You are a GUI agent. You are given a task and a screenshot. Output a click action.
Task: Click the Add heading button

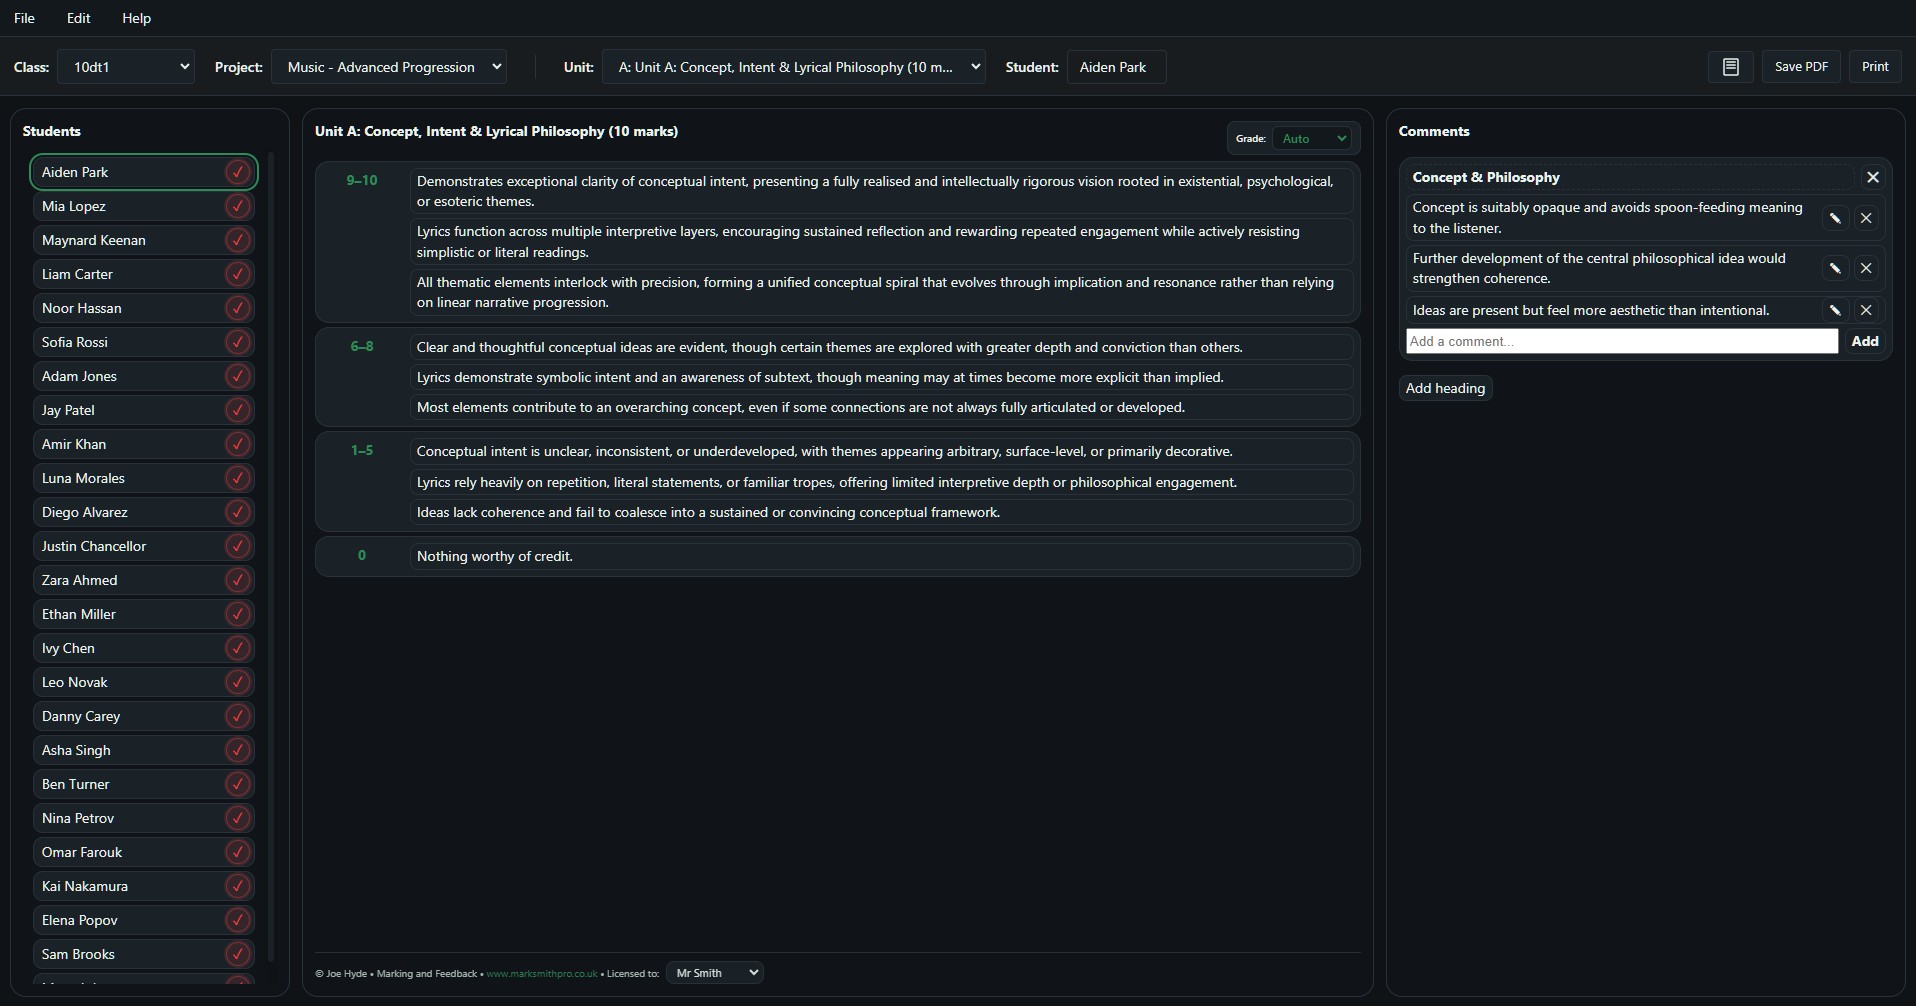click(1445, 388)
